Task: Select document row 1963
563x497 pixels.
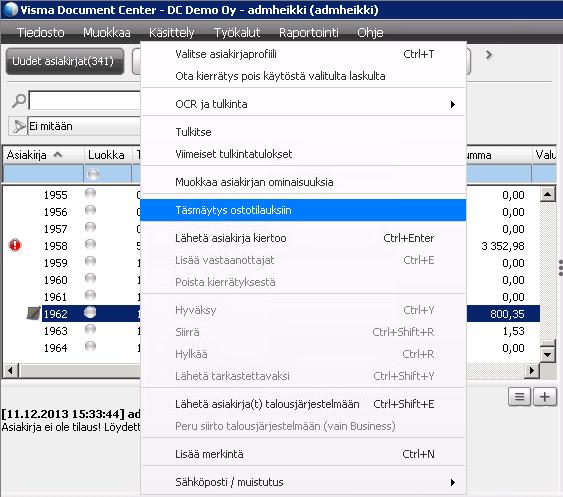Action: [55, 331]
